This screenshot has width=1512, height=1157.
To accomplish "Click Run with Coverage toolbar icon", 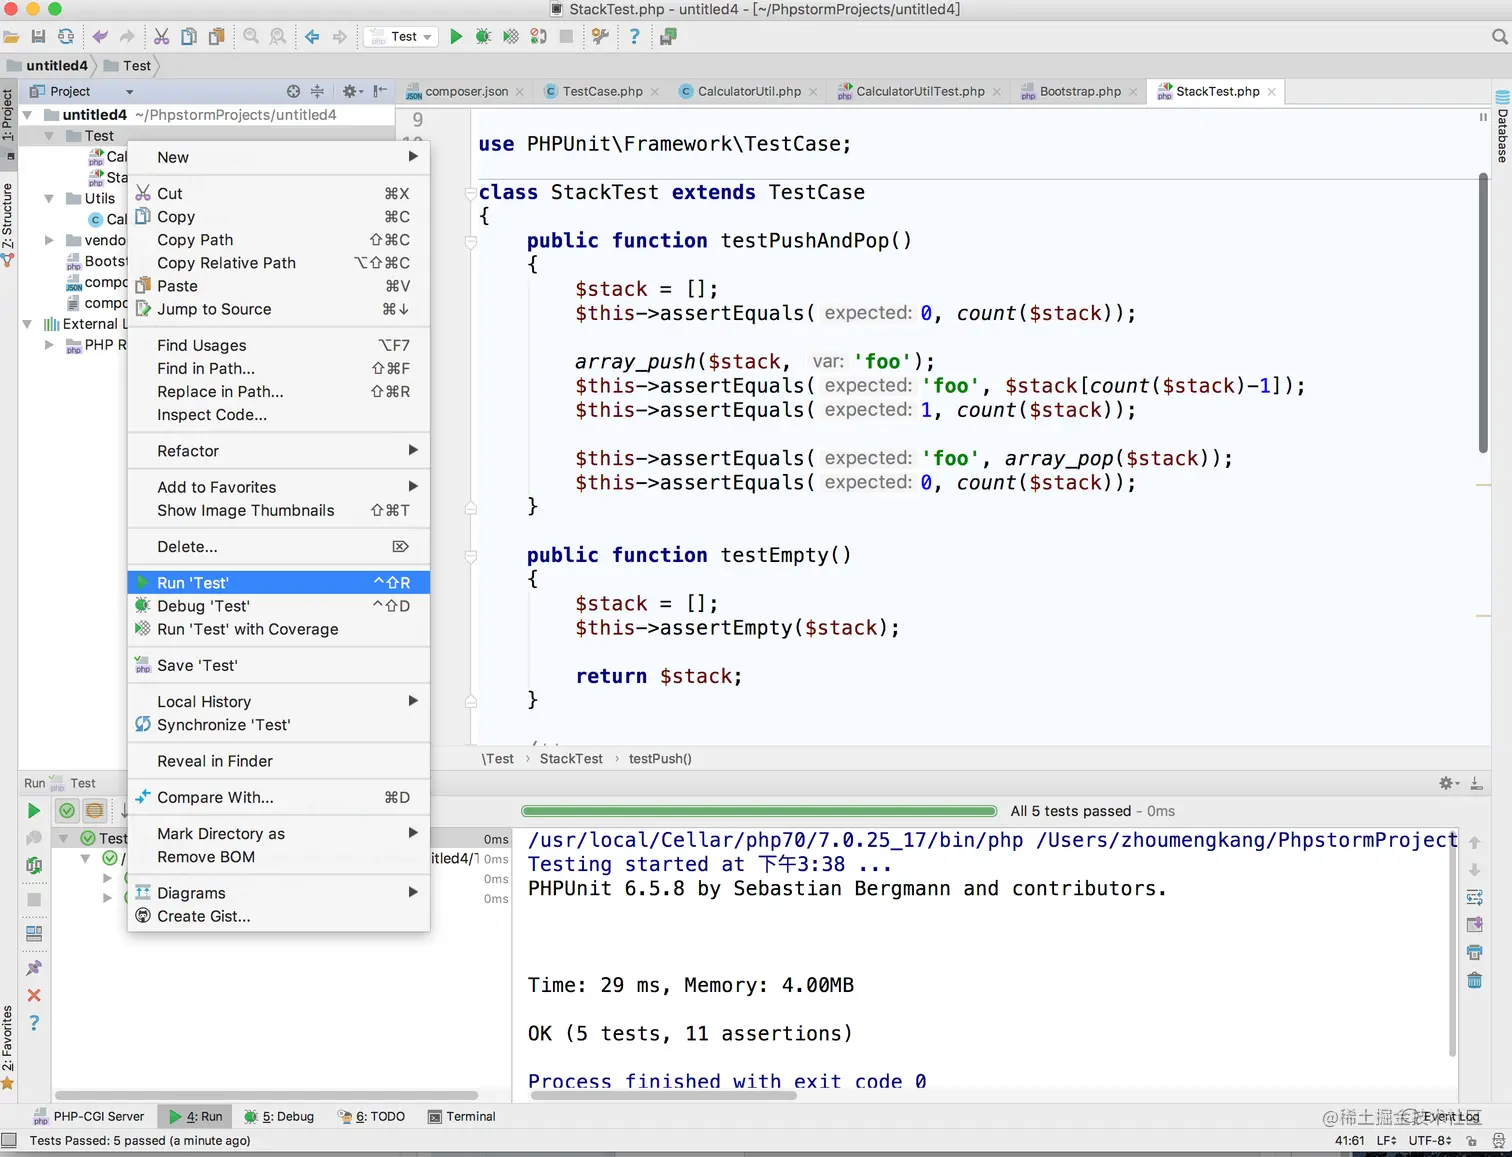I will 511,37.
